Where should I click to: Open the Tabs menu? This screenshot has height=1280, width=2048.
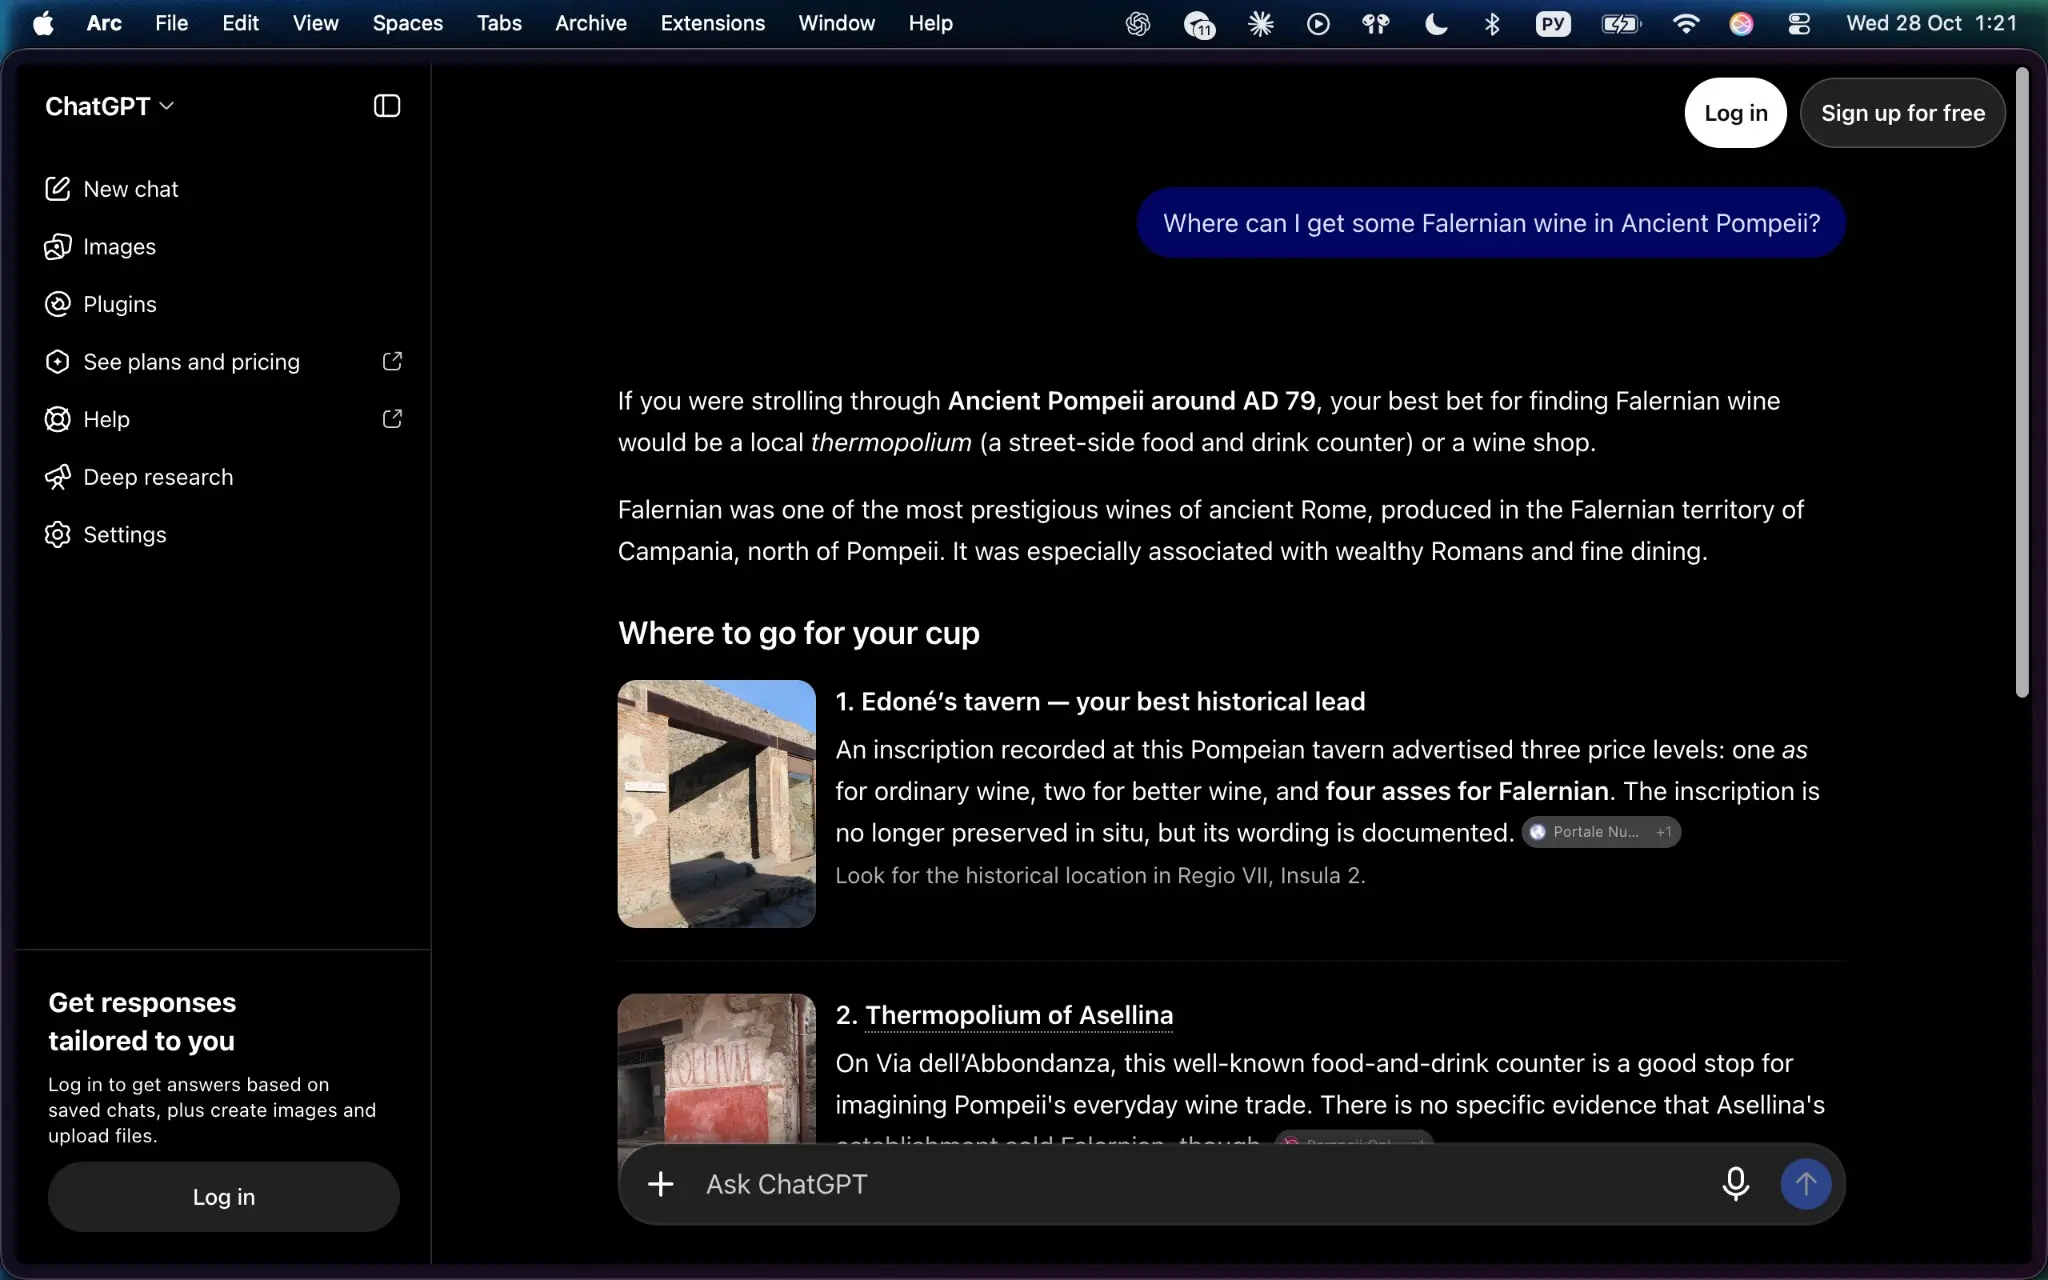[x=499, y=23]
